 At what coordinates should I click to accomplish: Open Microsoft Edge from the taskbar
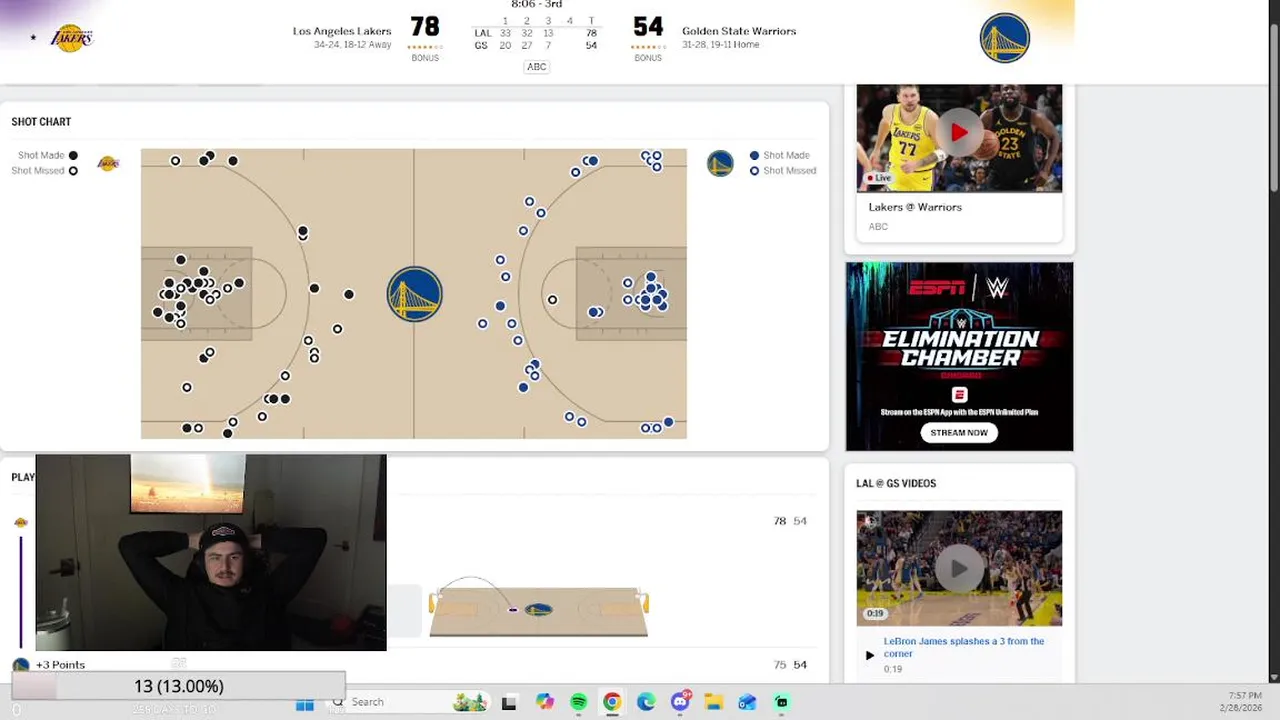646,703
